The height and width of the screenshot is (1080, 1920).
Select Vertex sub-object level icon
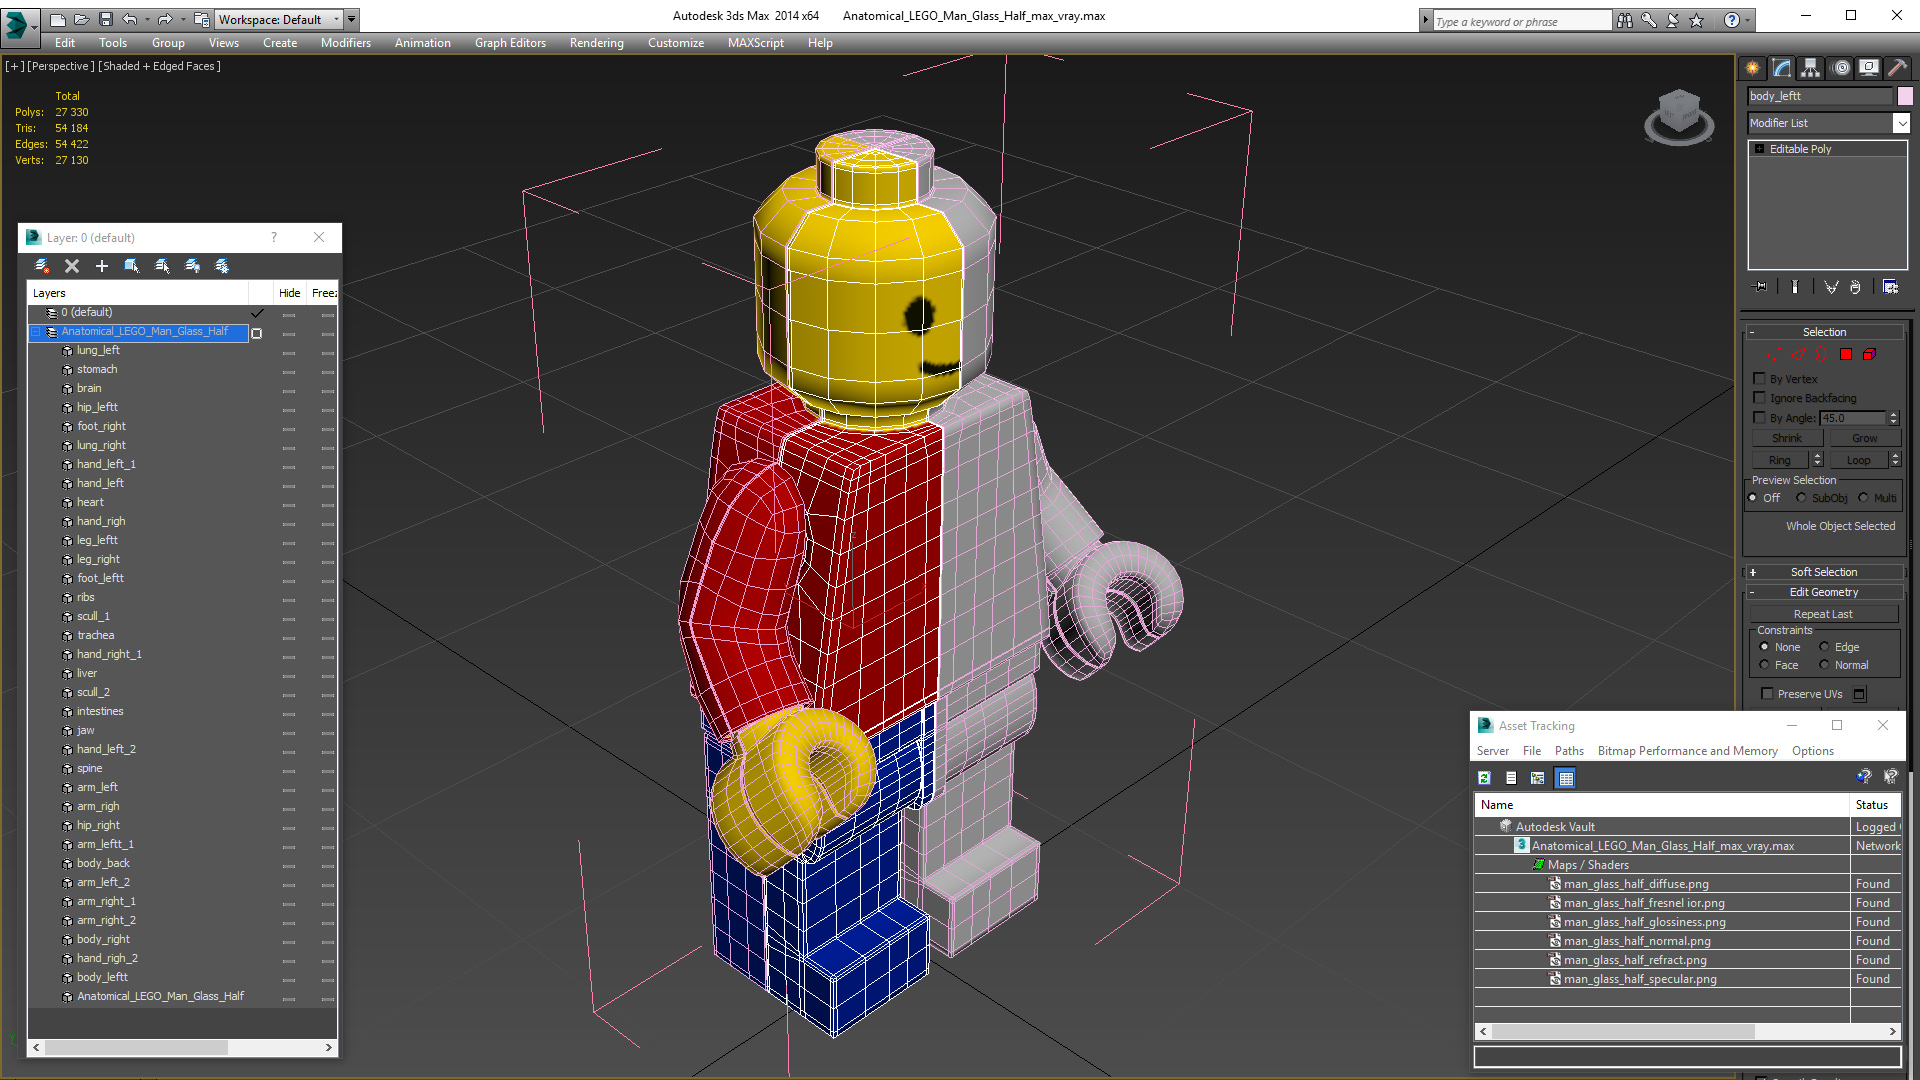point(1773,354)
